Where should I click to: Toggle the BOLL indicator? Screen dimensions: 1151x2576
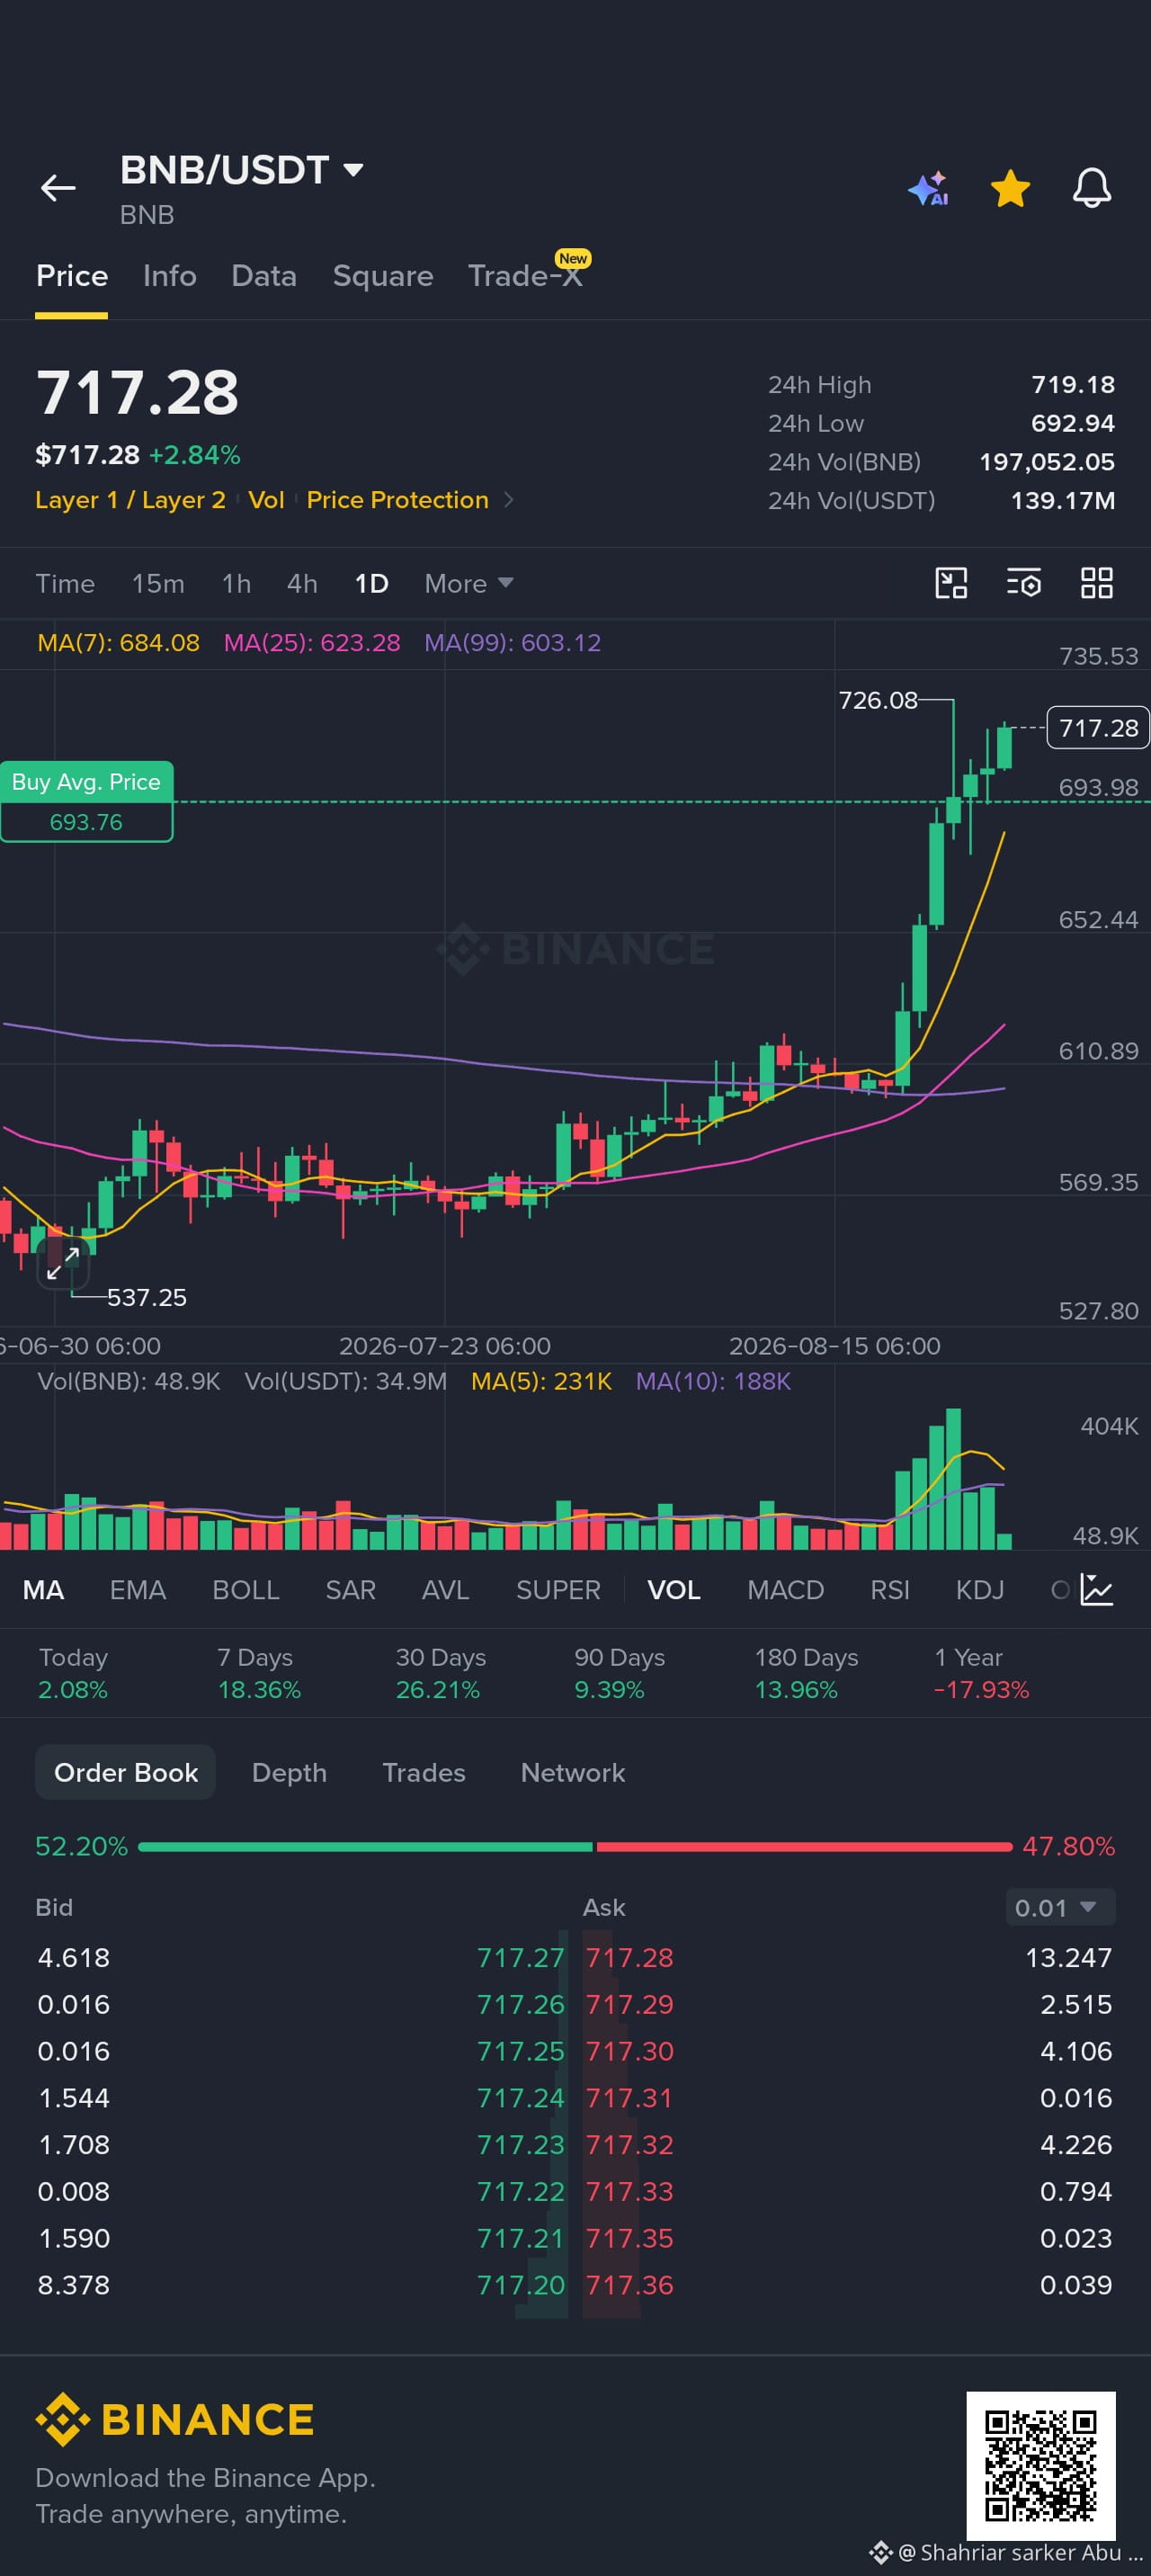pos(246,1590)
